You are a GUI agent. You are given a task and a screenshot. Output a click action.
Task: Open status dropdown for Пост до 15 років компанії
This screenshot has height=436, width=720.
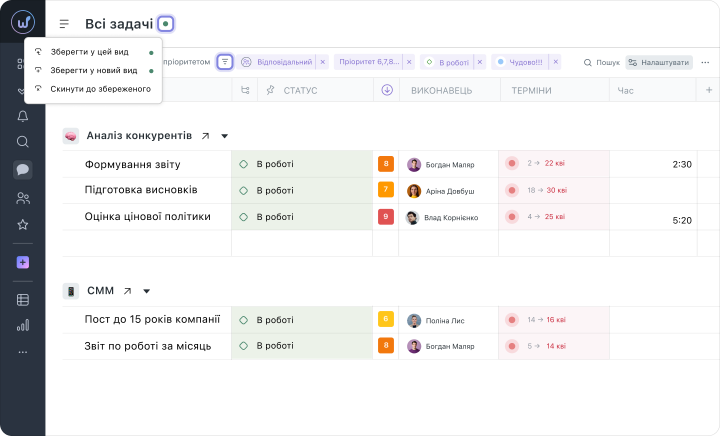coord(302,320)
